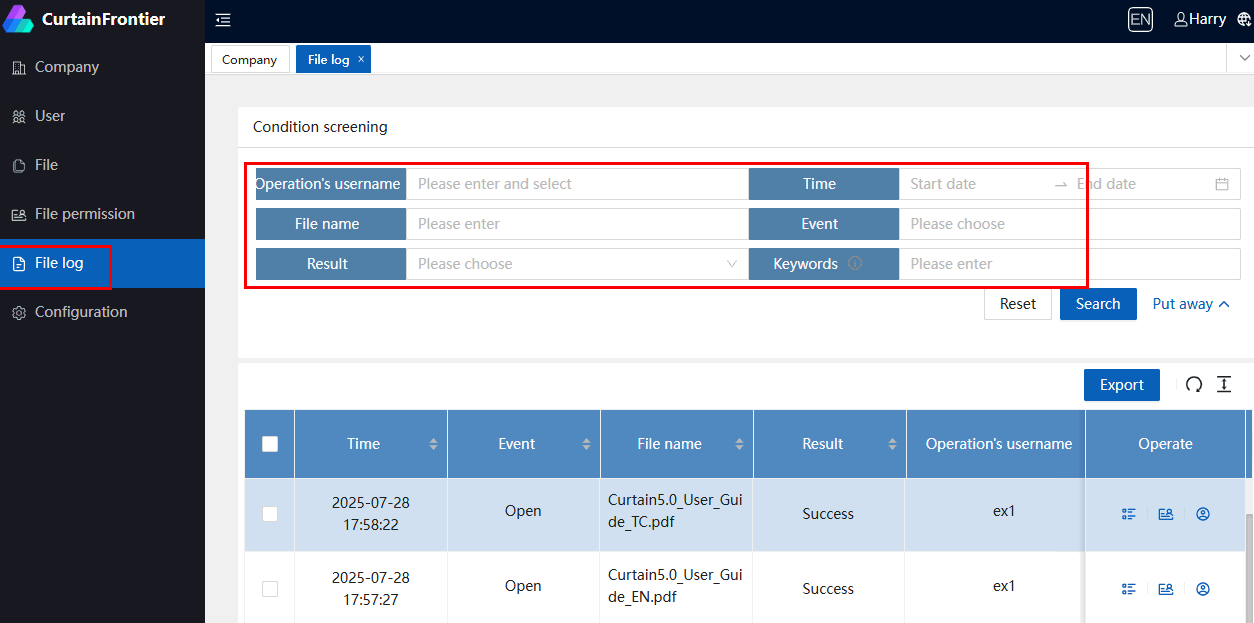Click the 2025-07-28 17:58:22 time cell
This screenshot has width=1254, height=623.
371,514
